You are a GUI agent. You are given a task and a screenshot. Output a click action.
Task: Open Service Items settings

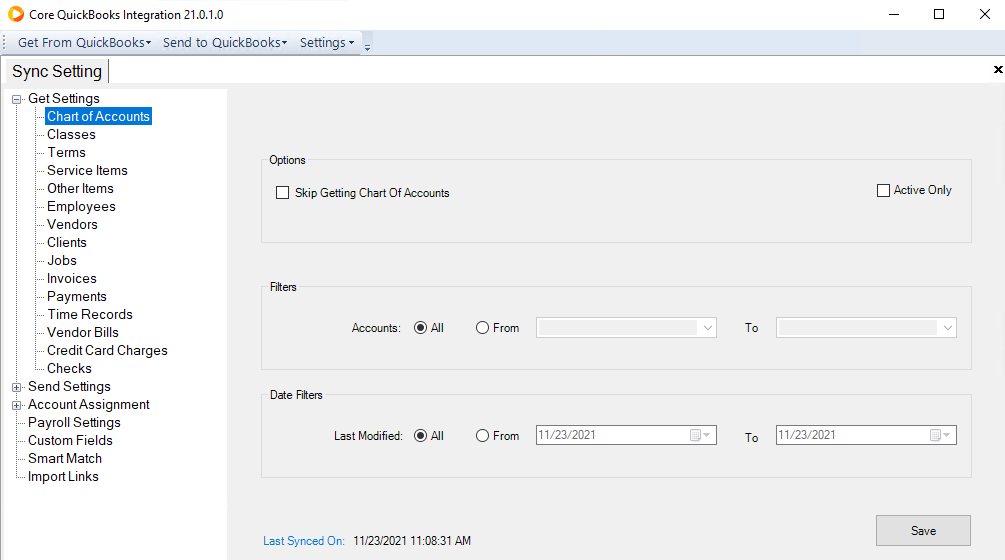coord(87,170)
